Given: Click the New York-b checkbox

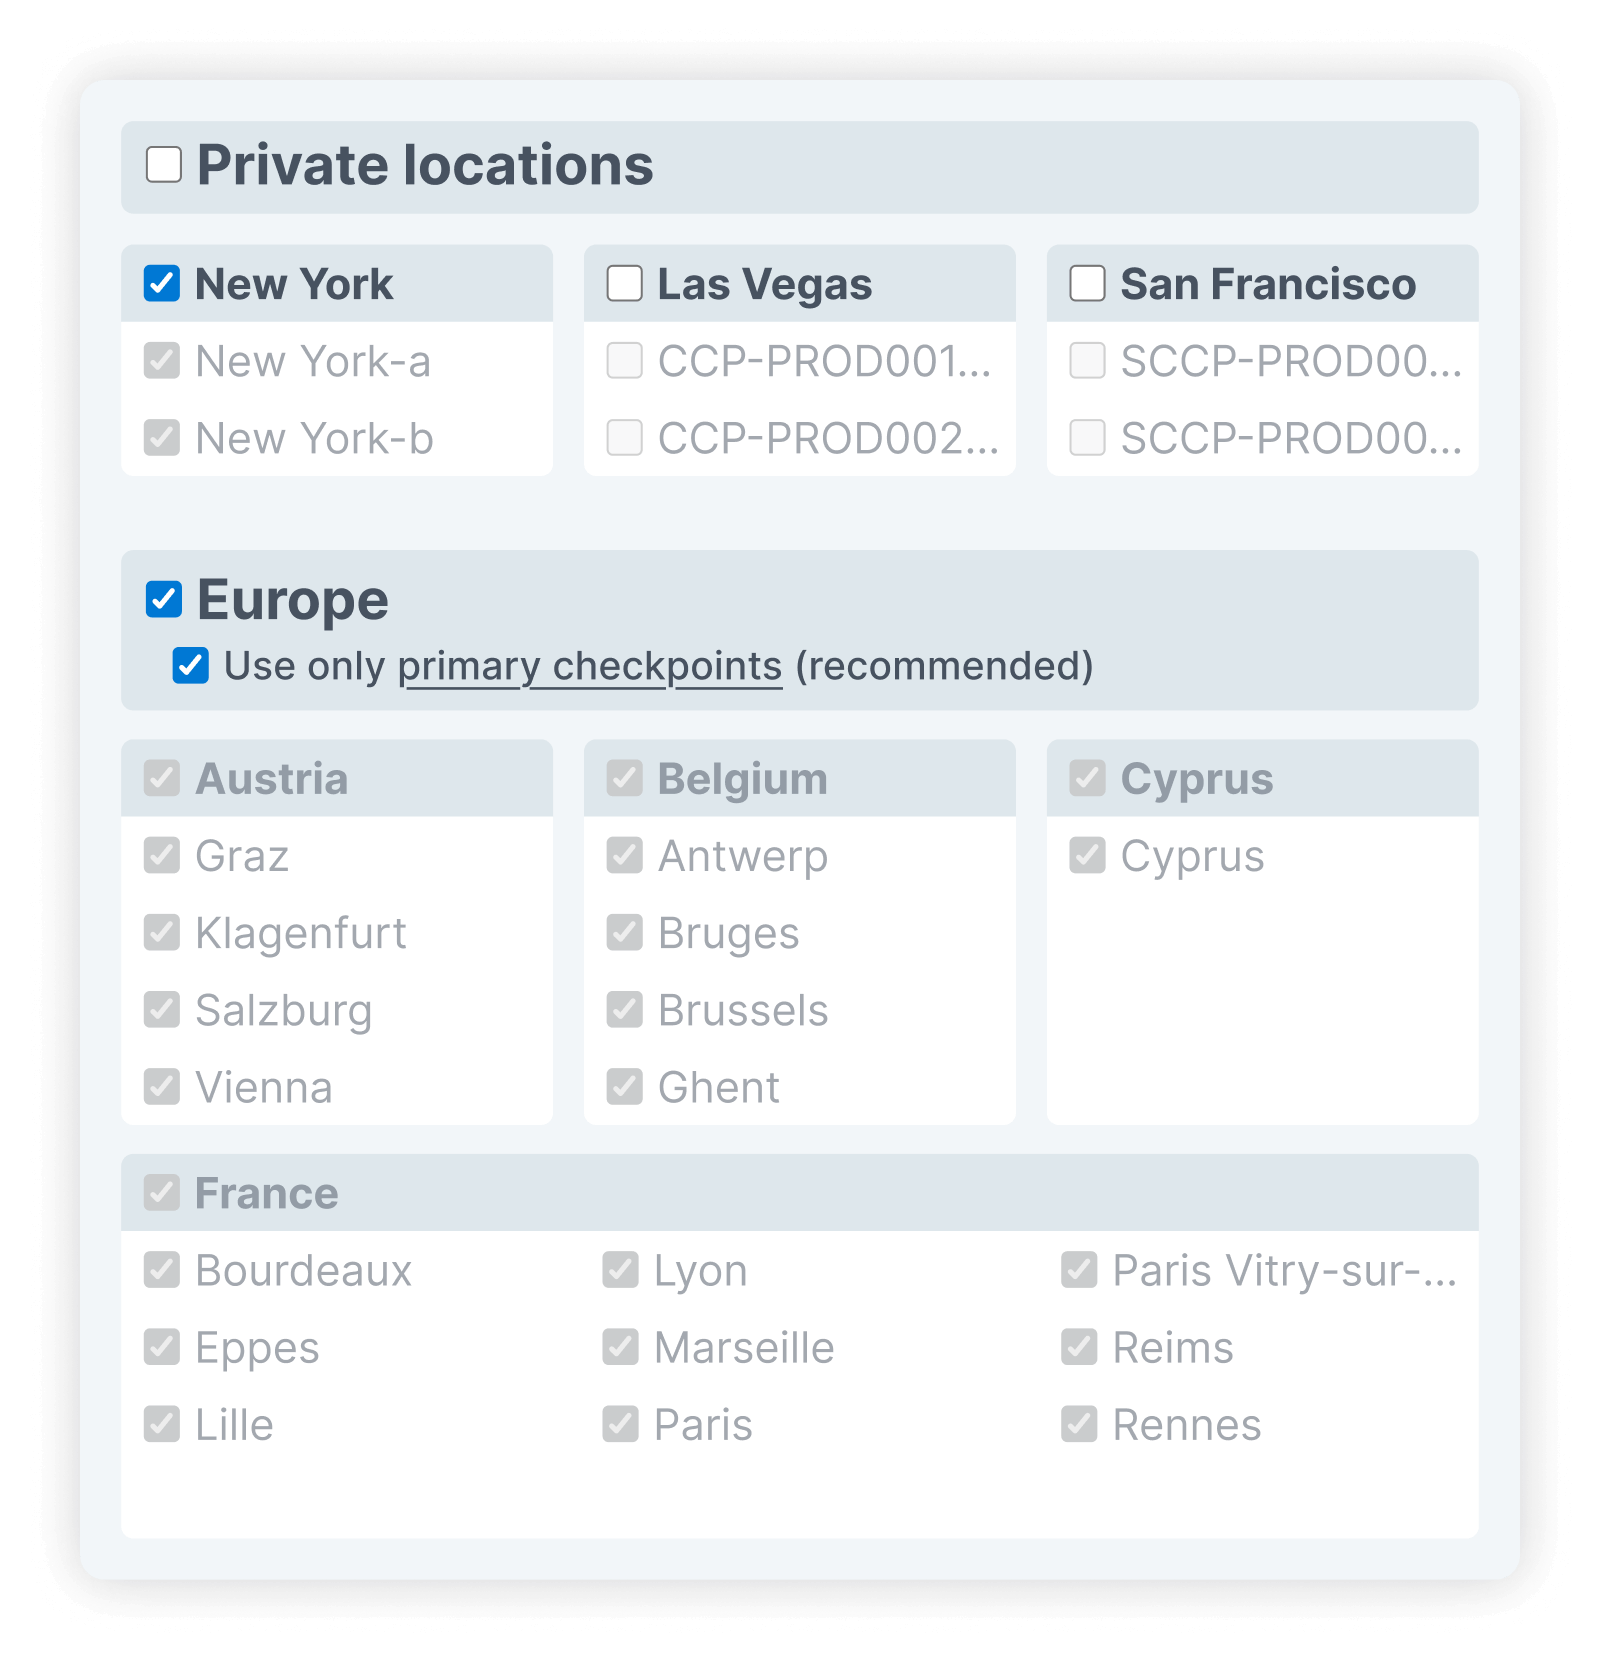Looking at the screenshot, I should pyautogui.click(x=162, y=438).
